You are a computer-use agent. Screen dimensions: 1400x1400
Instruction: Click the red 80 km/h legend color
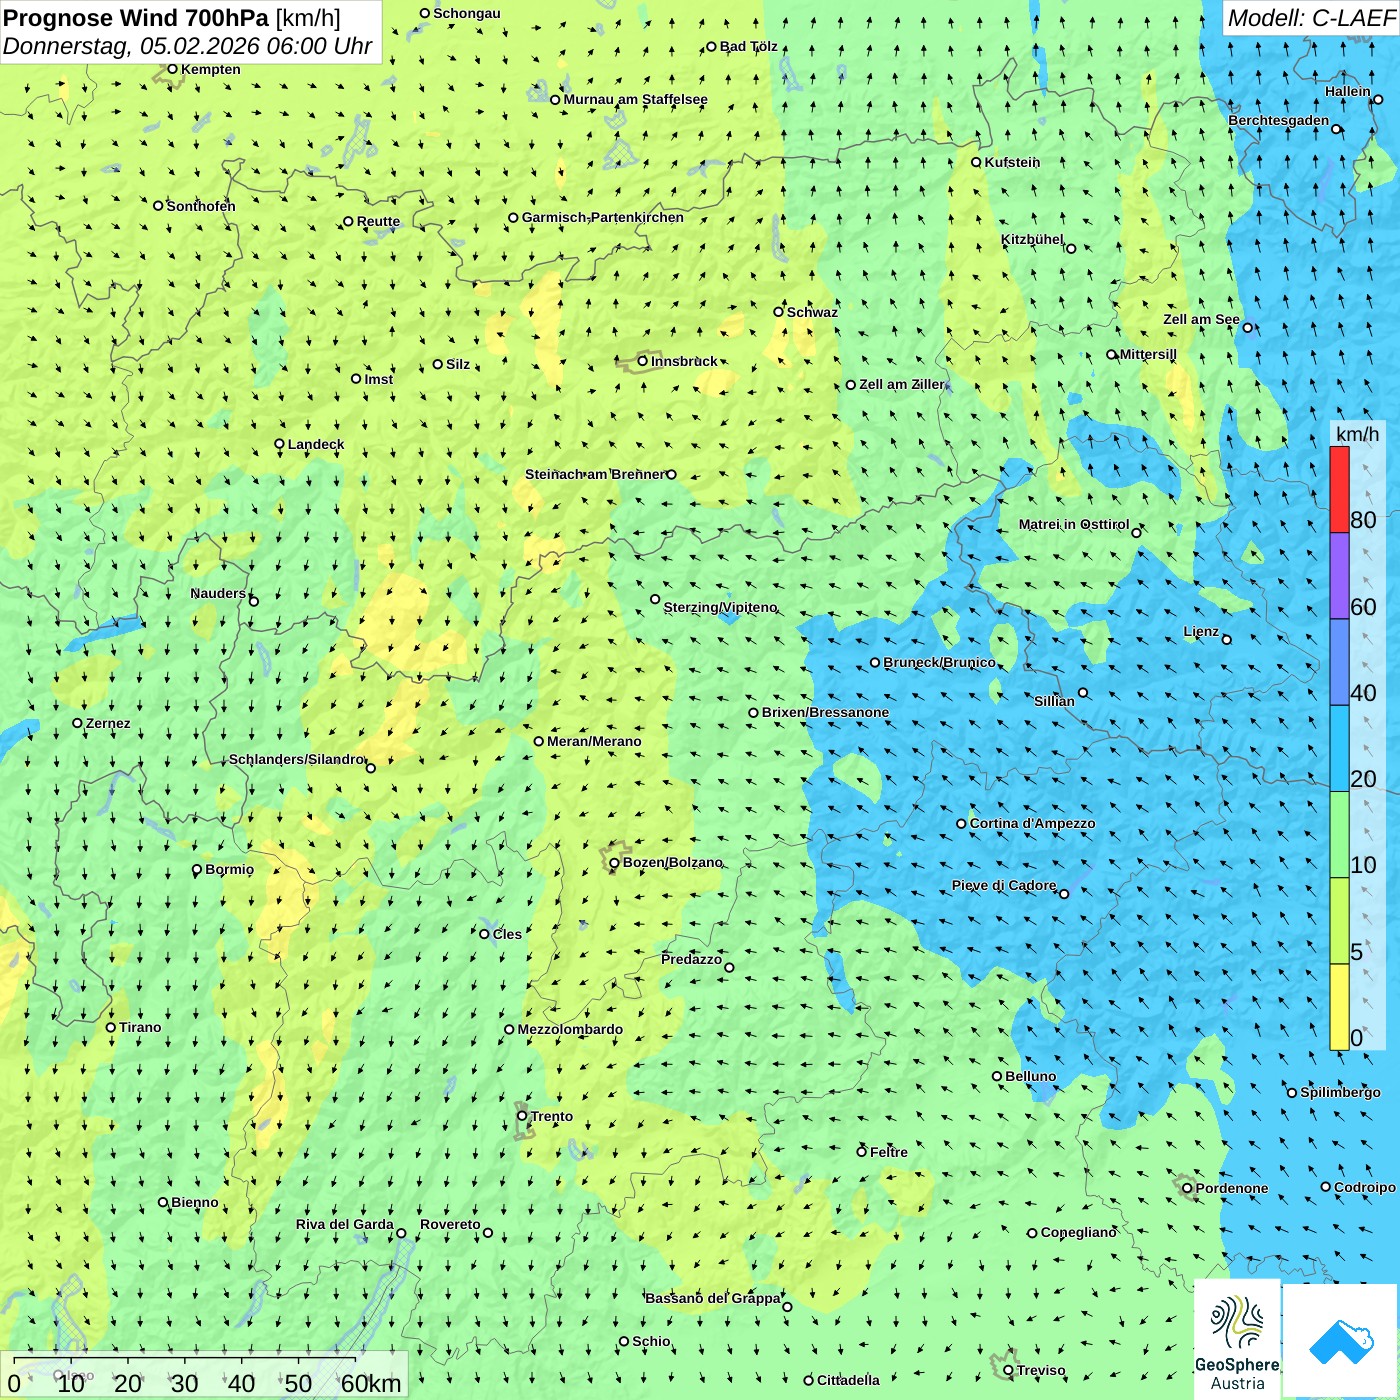[1339, 489]
